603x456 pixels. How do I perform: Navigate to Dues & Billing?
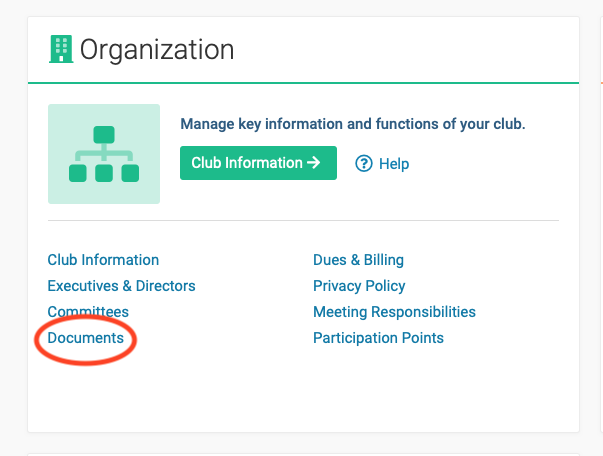358,260
